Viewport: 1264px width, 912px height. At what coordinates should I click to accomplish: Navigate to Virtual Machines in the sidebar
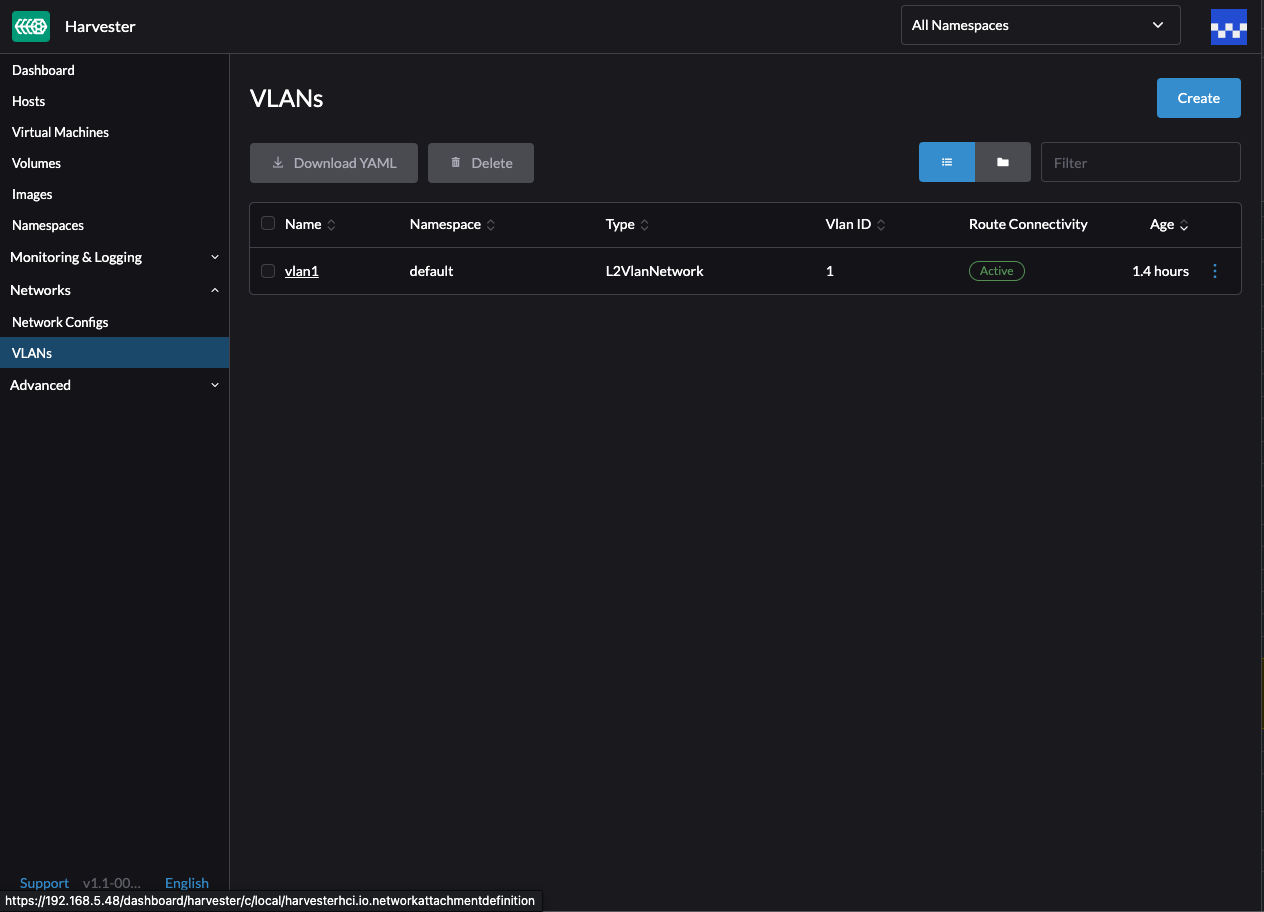click(x=60, y=131)
